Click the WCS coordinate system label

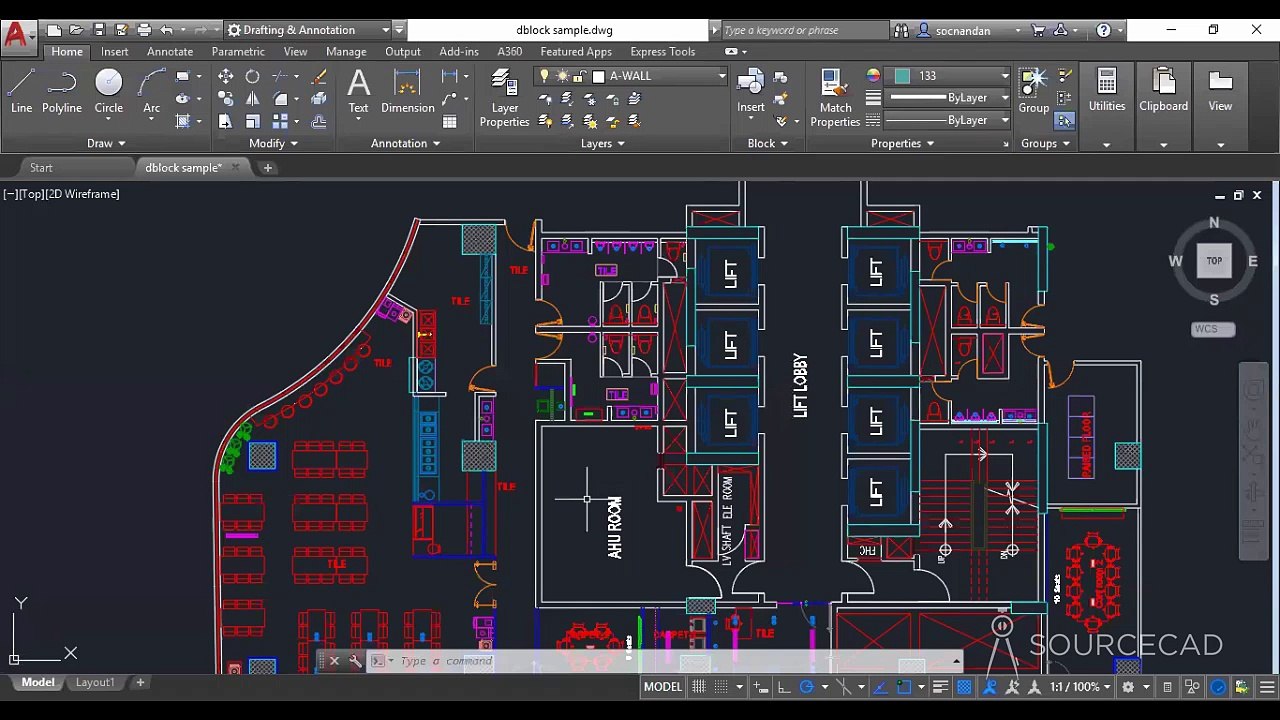point(1213,329)
